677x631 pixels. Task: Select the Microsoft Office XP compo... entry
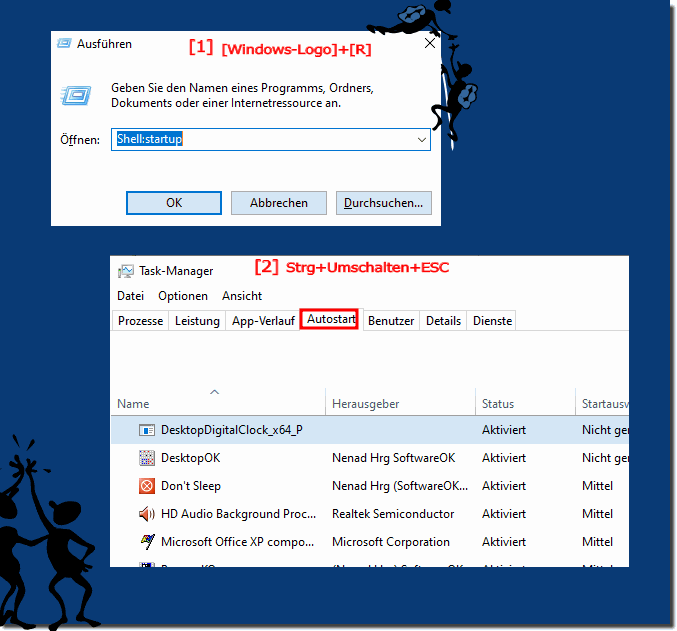pos(237,542)
